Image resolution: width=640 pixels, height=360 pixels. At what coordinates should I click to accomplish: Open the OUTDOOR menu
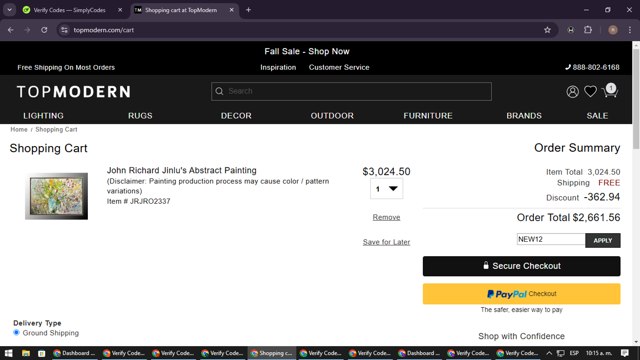point(332,116)
